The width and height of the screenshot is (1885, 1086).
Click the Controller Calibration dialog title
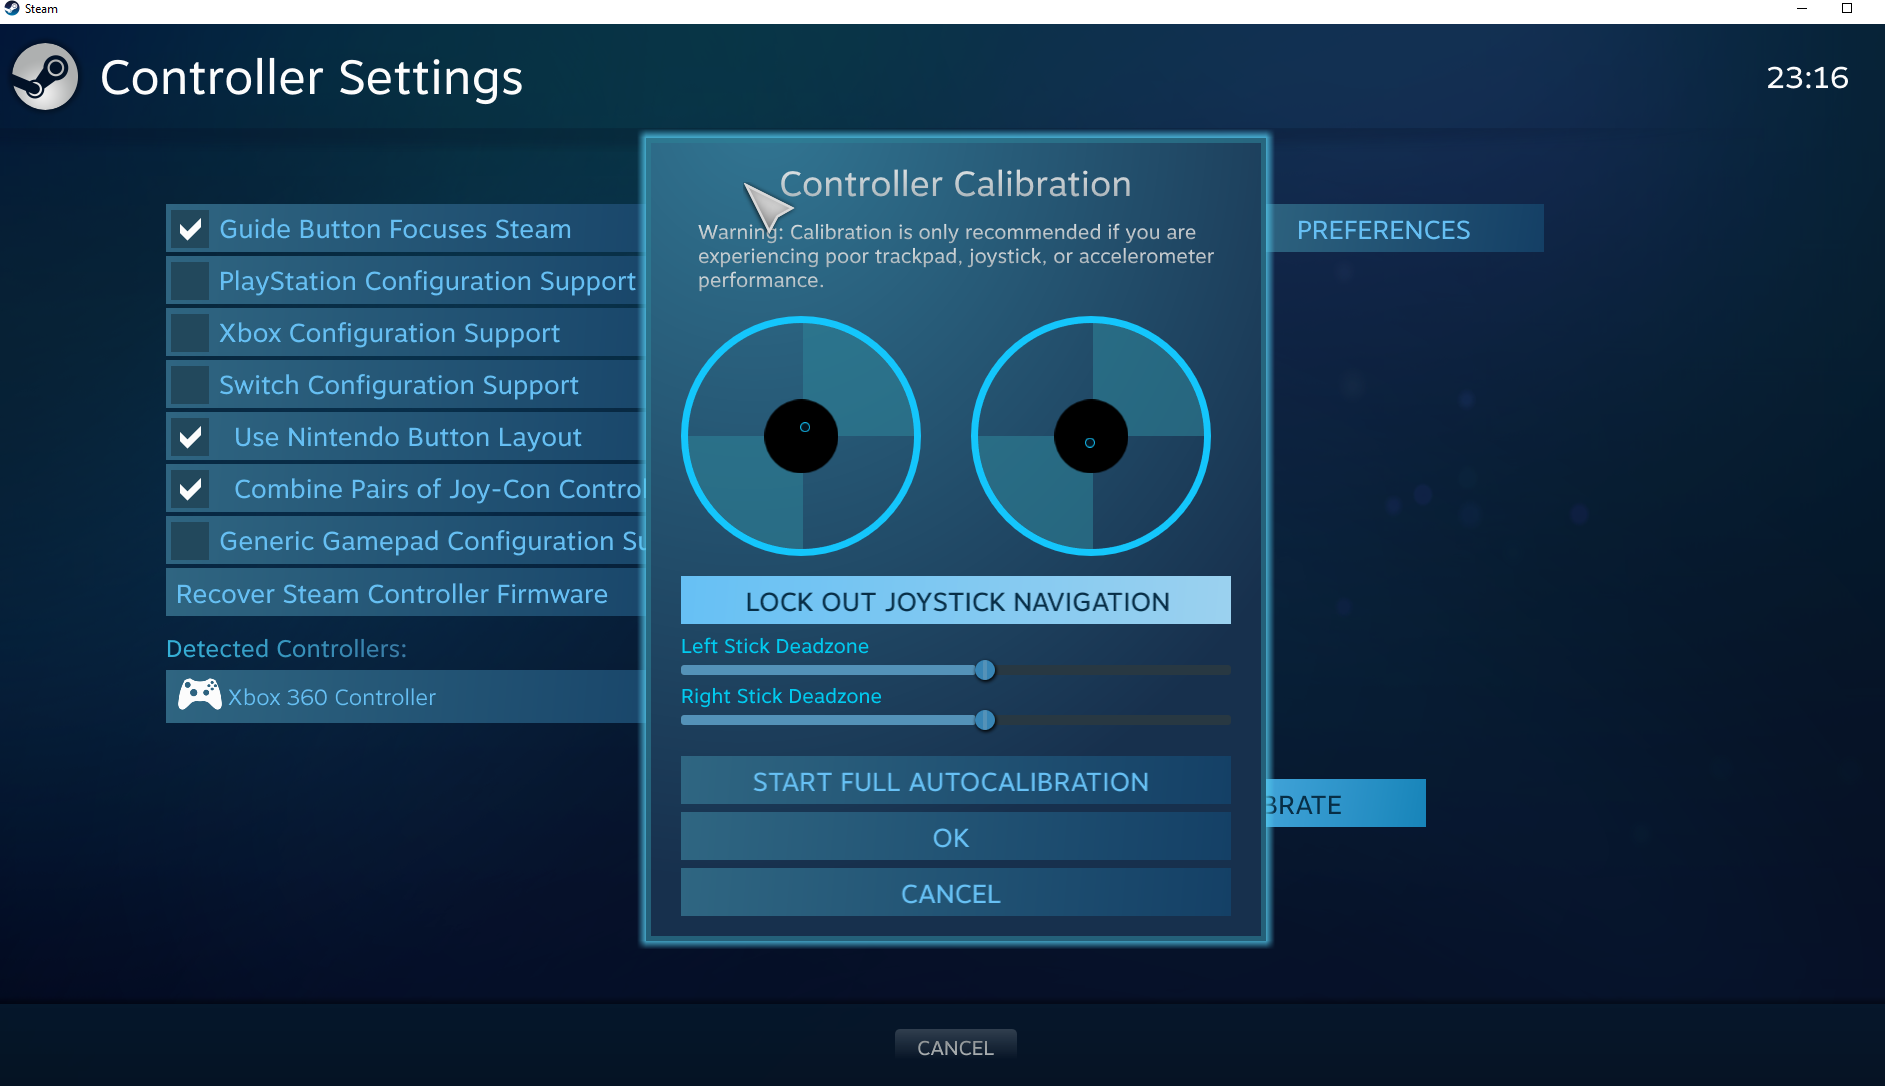pyautogui.click(x=955, y=184)
